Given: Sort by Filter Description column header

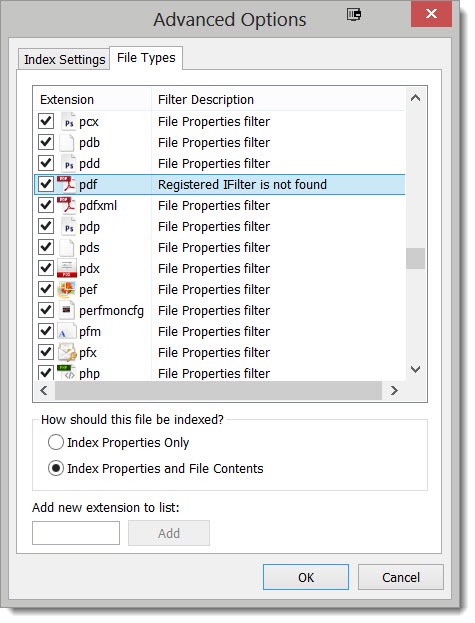Looking at the screenshot, I should 206,99.
